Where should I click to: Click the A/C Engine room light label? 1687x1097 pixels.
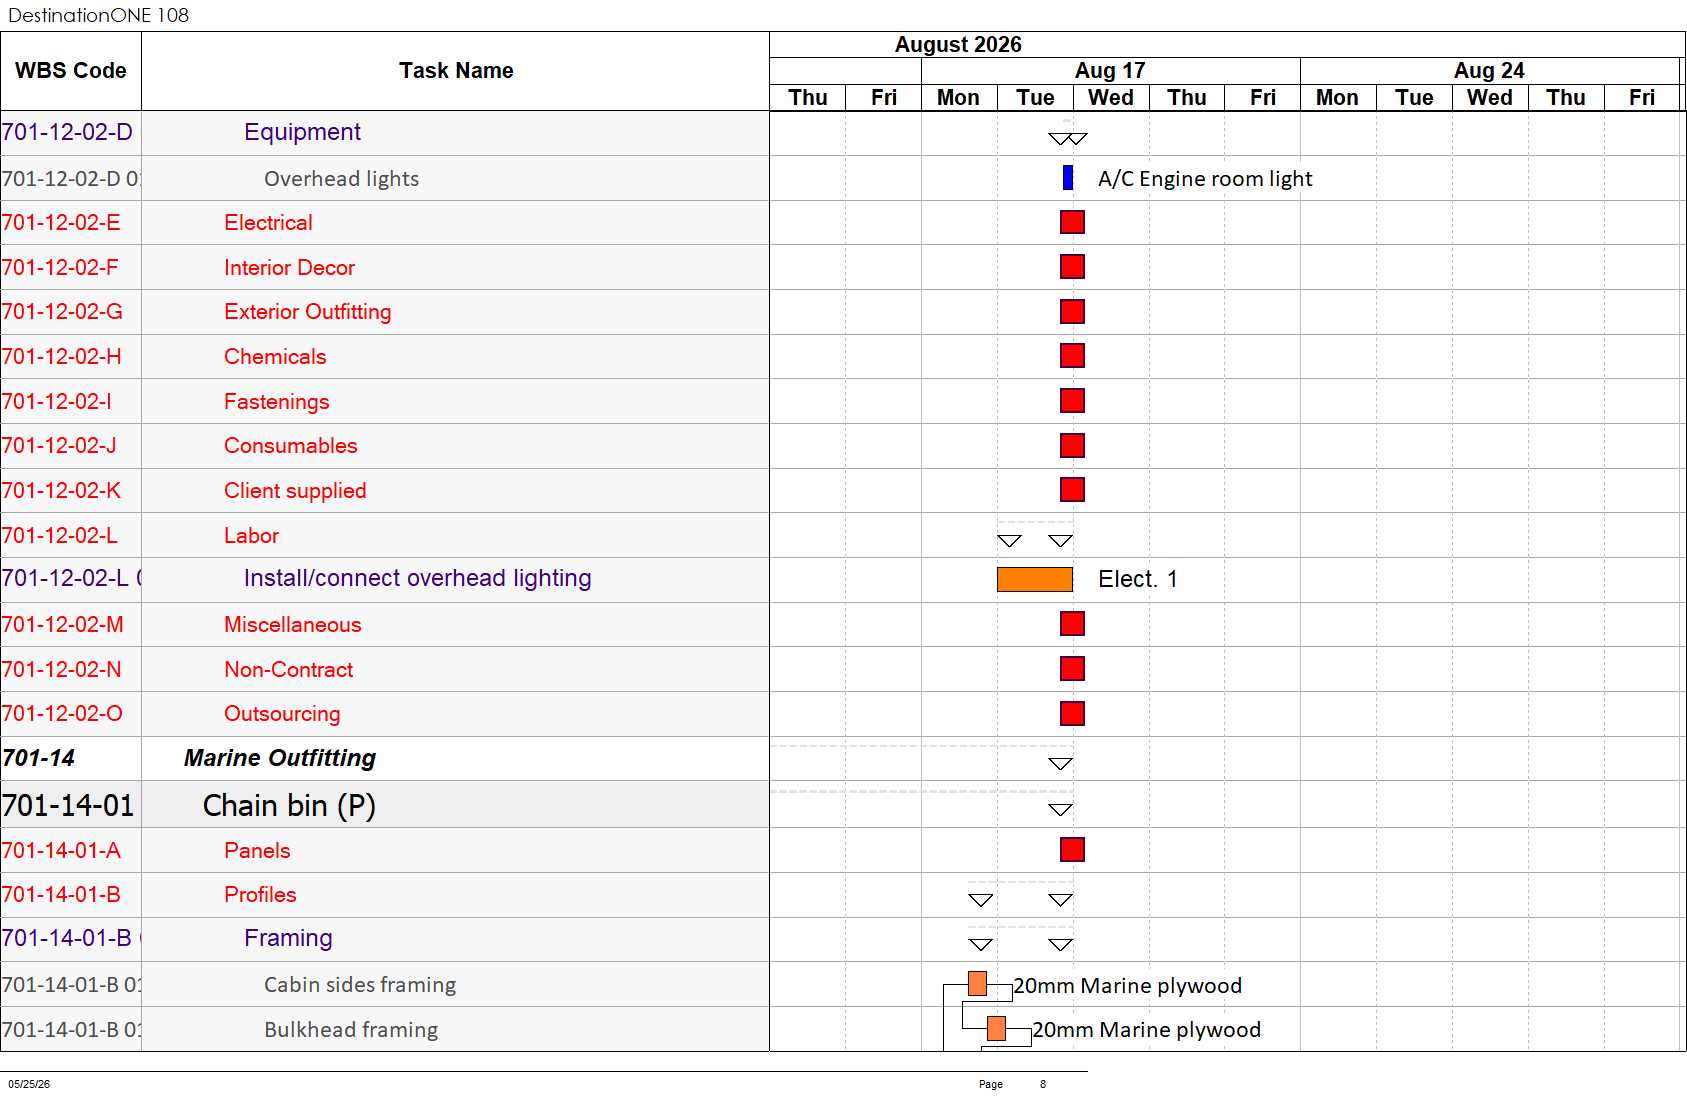[1205, 179]
